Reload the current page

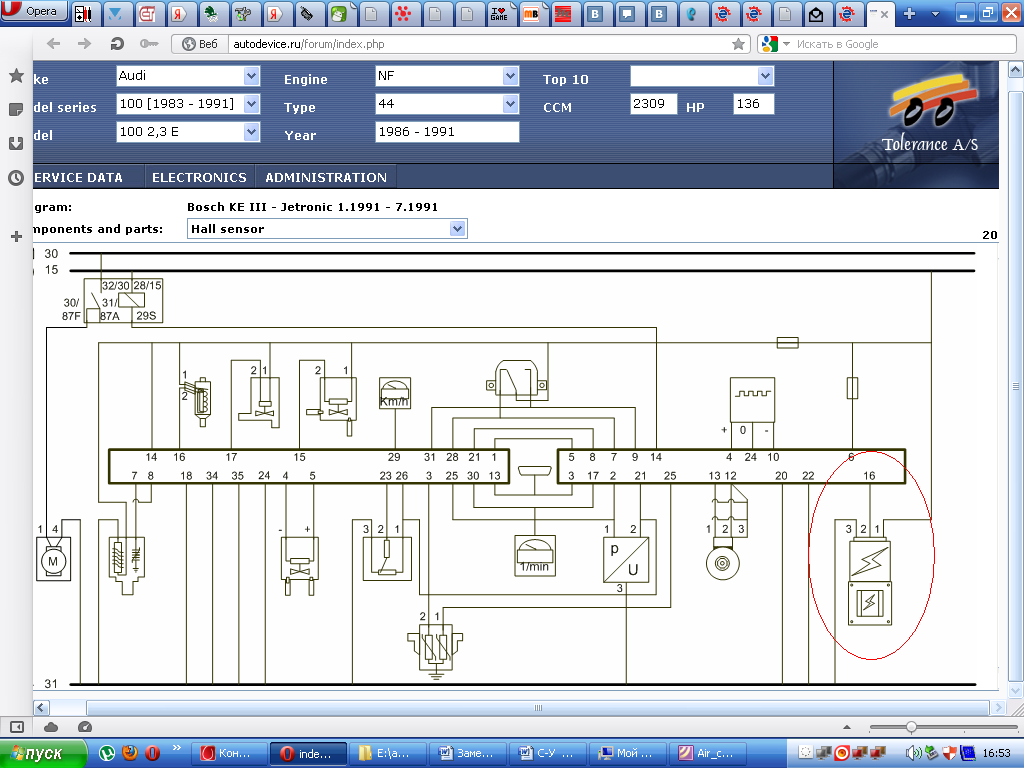(117, 44)
